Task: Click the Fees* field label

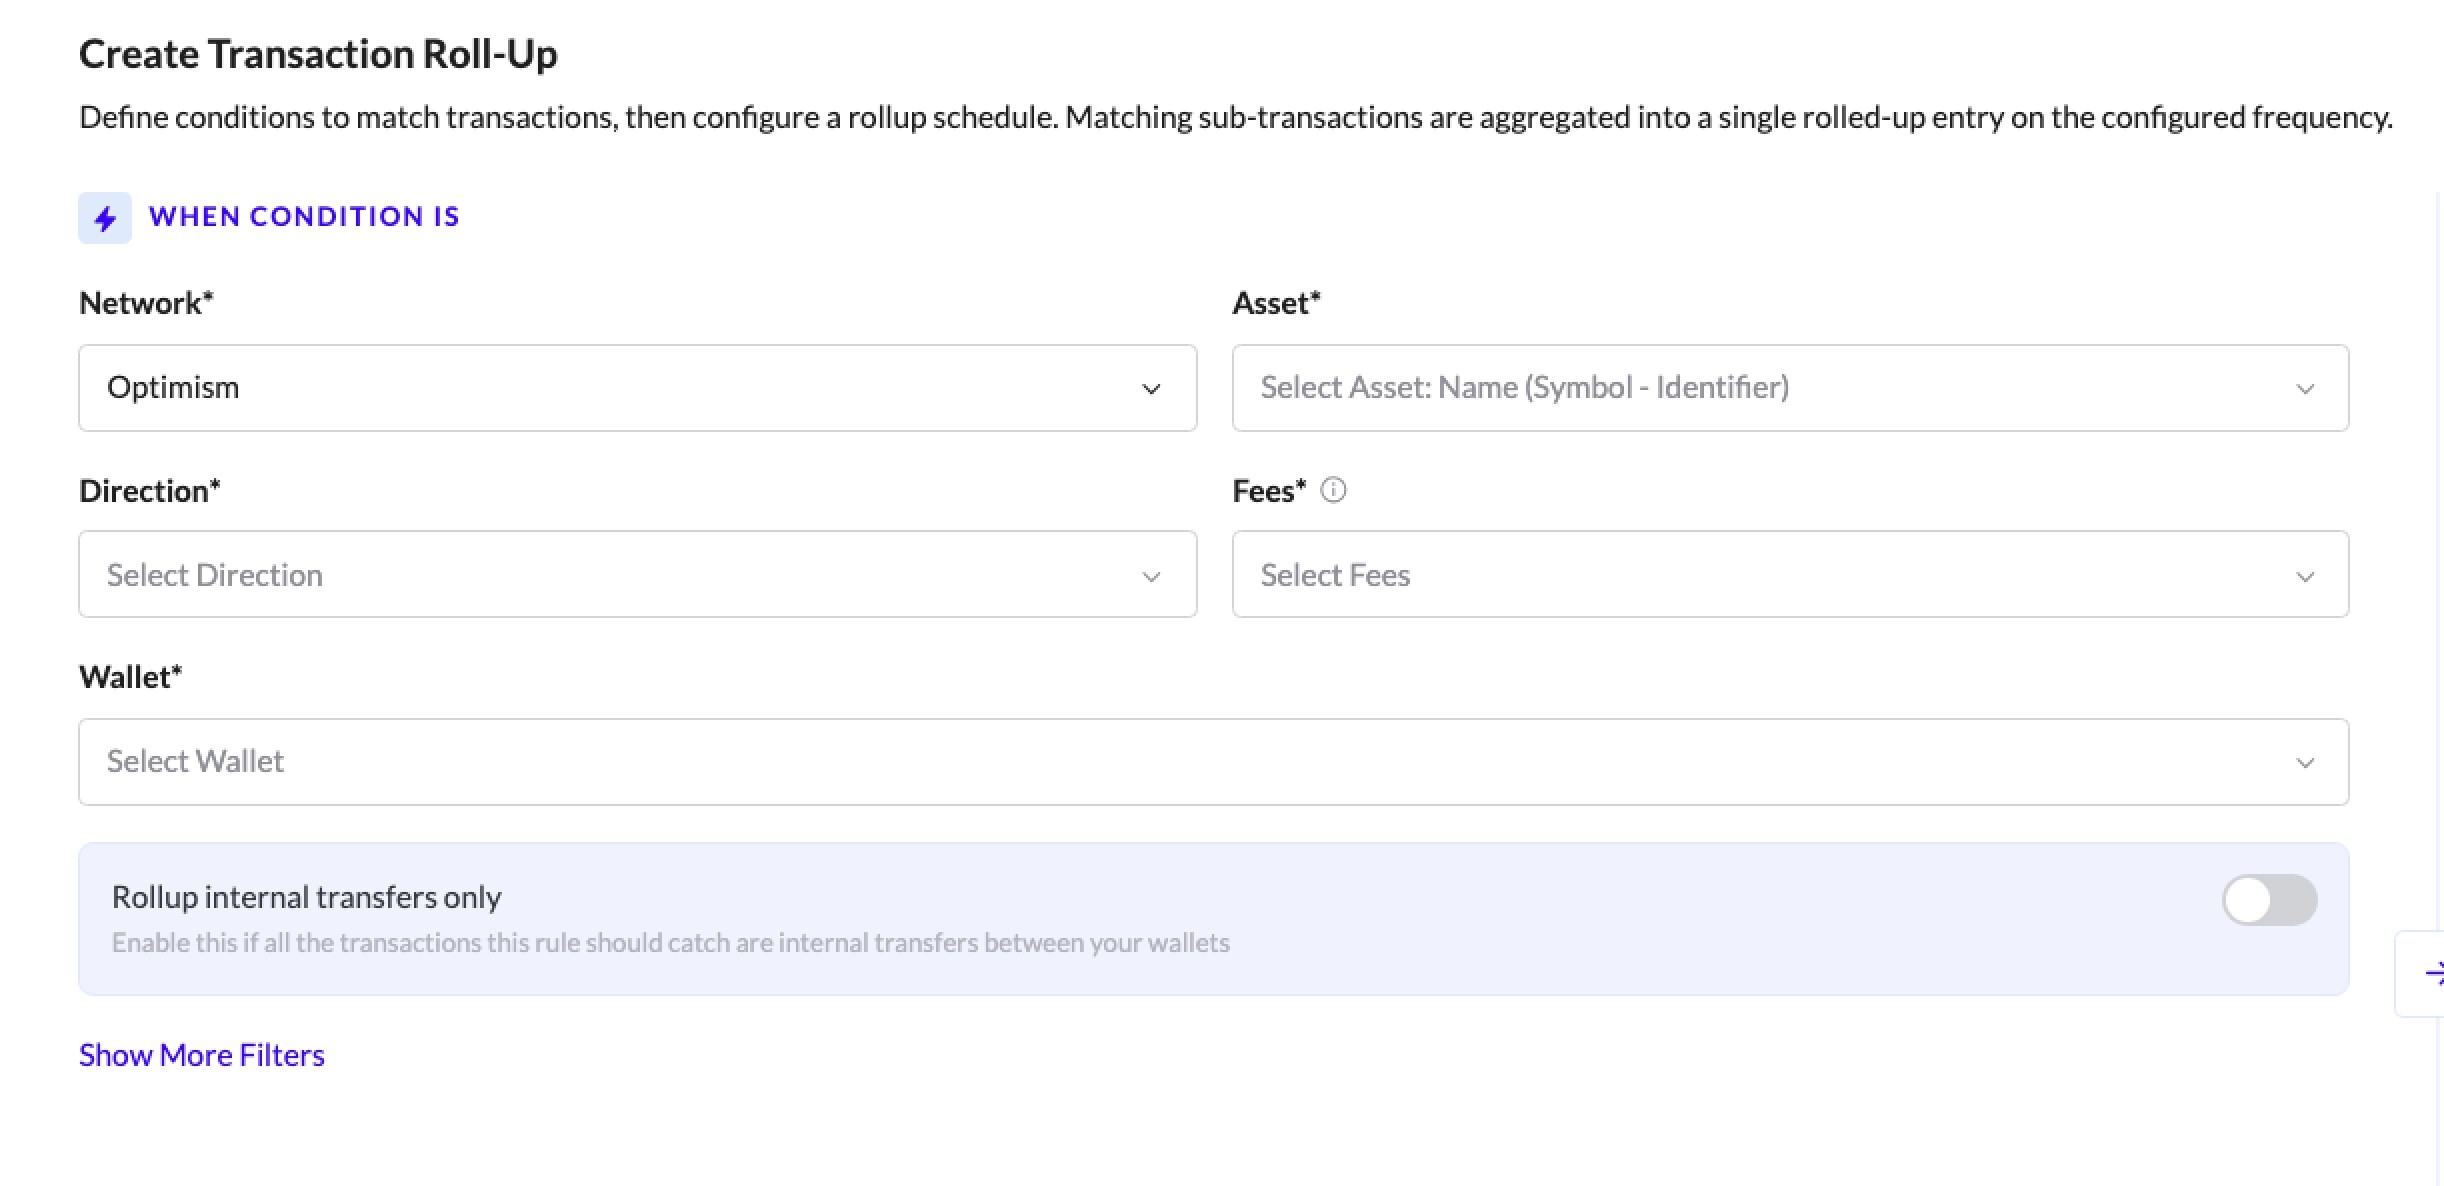Action: click(1269, 491)
